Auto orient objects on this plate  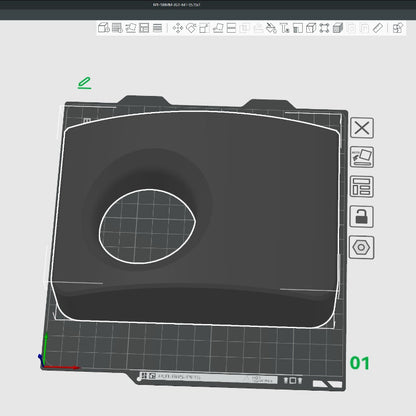coord(362,157)
